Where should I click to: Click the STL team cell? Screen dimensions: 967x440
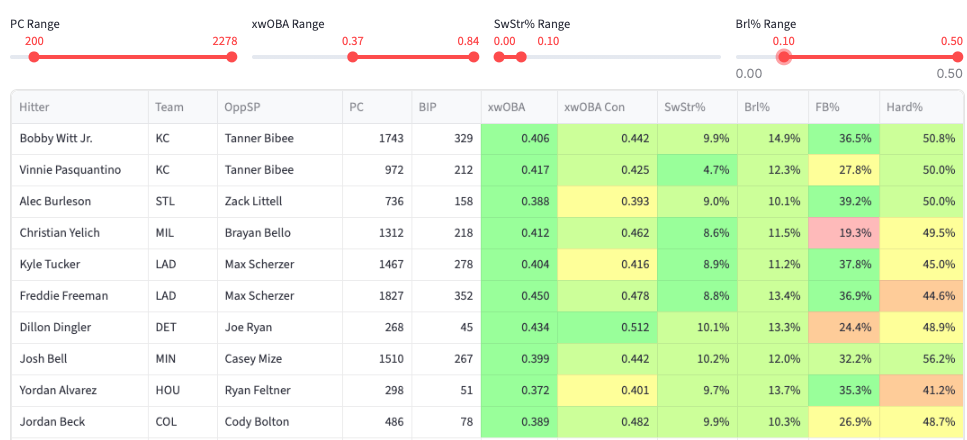183,202
